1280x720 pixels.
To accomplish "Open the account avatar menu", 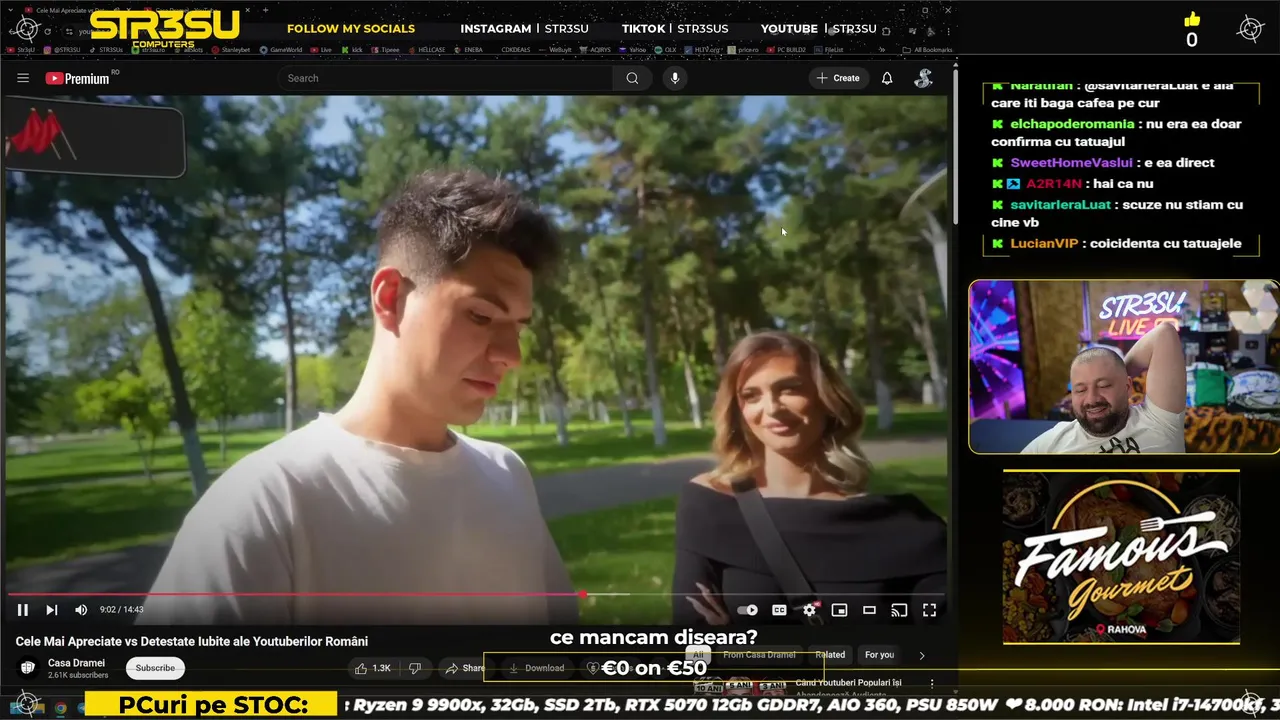I will 923,78.
